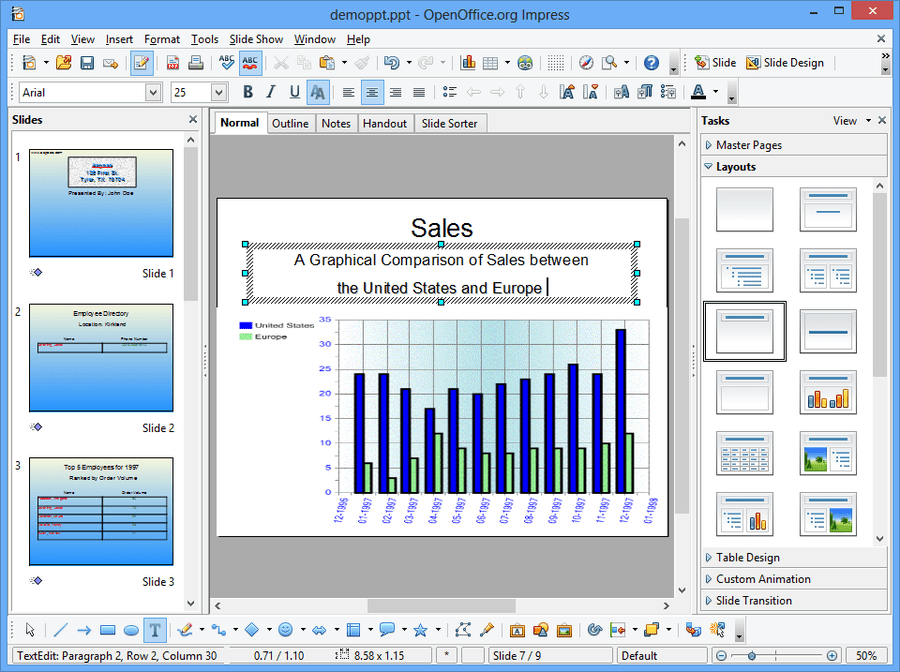Click the Save document icon
Screen dimensions: 900x672
87,63
